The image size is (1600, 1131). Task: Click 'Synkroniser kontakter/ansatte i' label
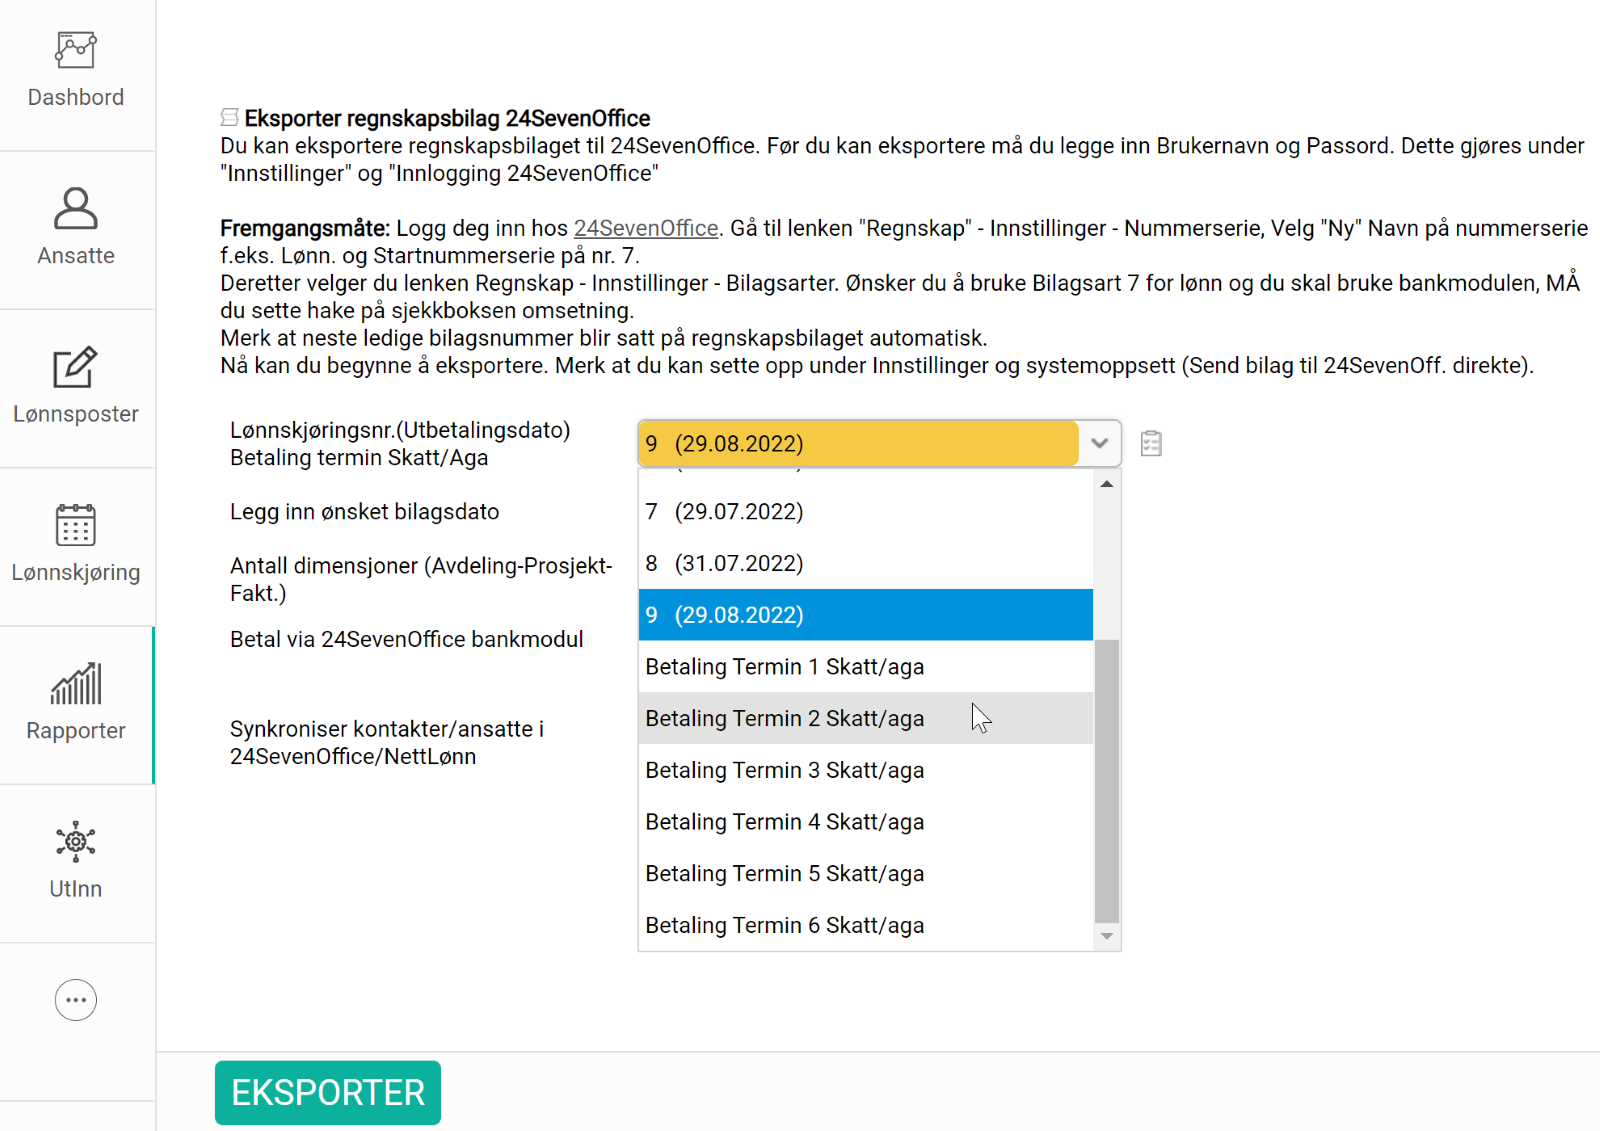[387, 729]
